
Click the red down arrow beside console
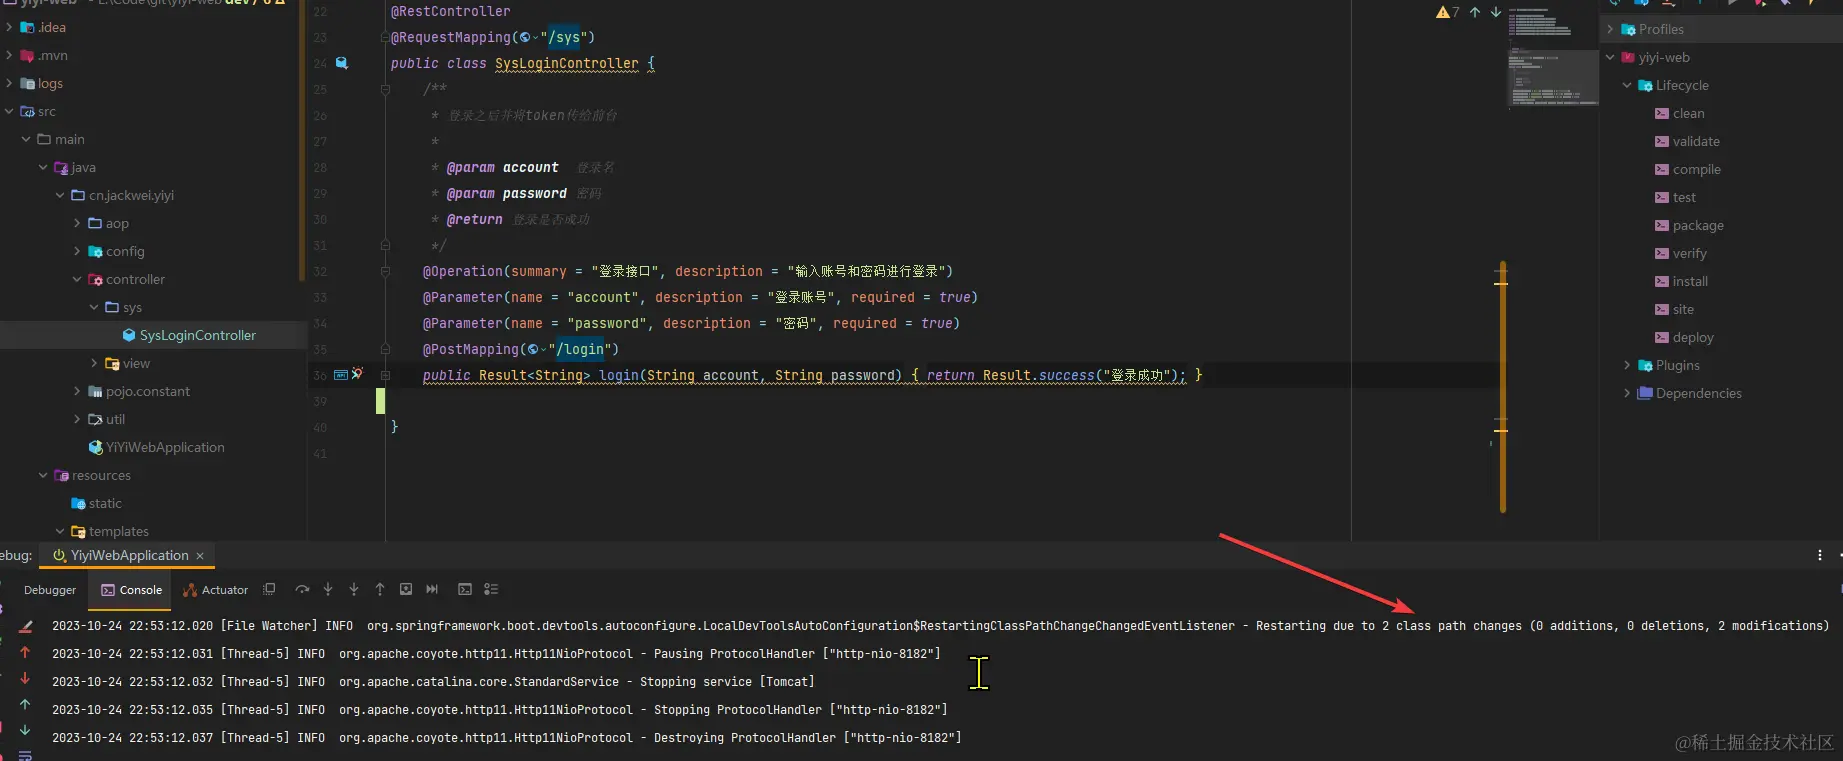(25, 678)
